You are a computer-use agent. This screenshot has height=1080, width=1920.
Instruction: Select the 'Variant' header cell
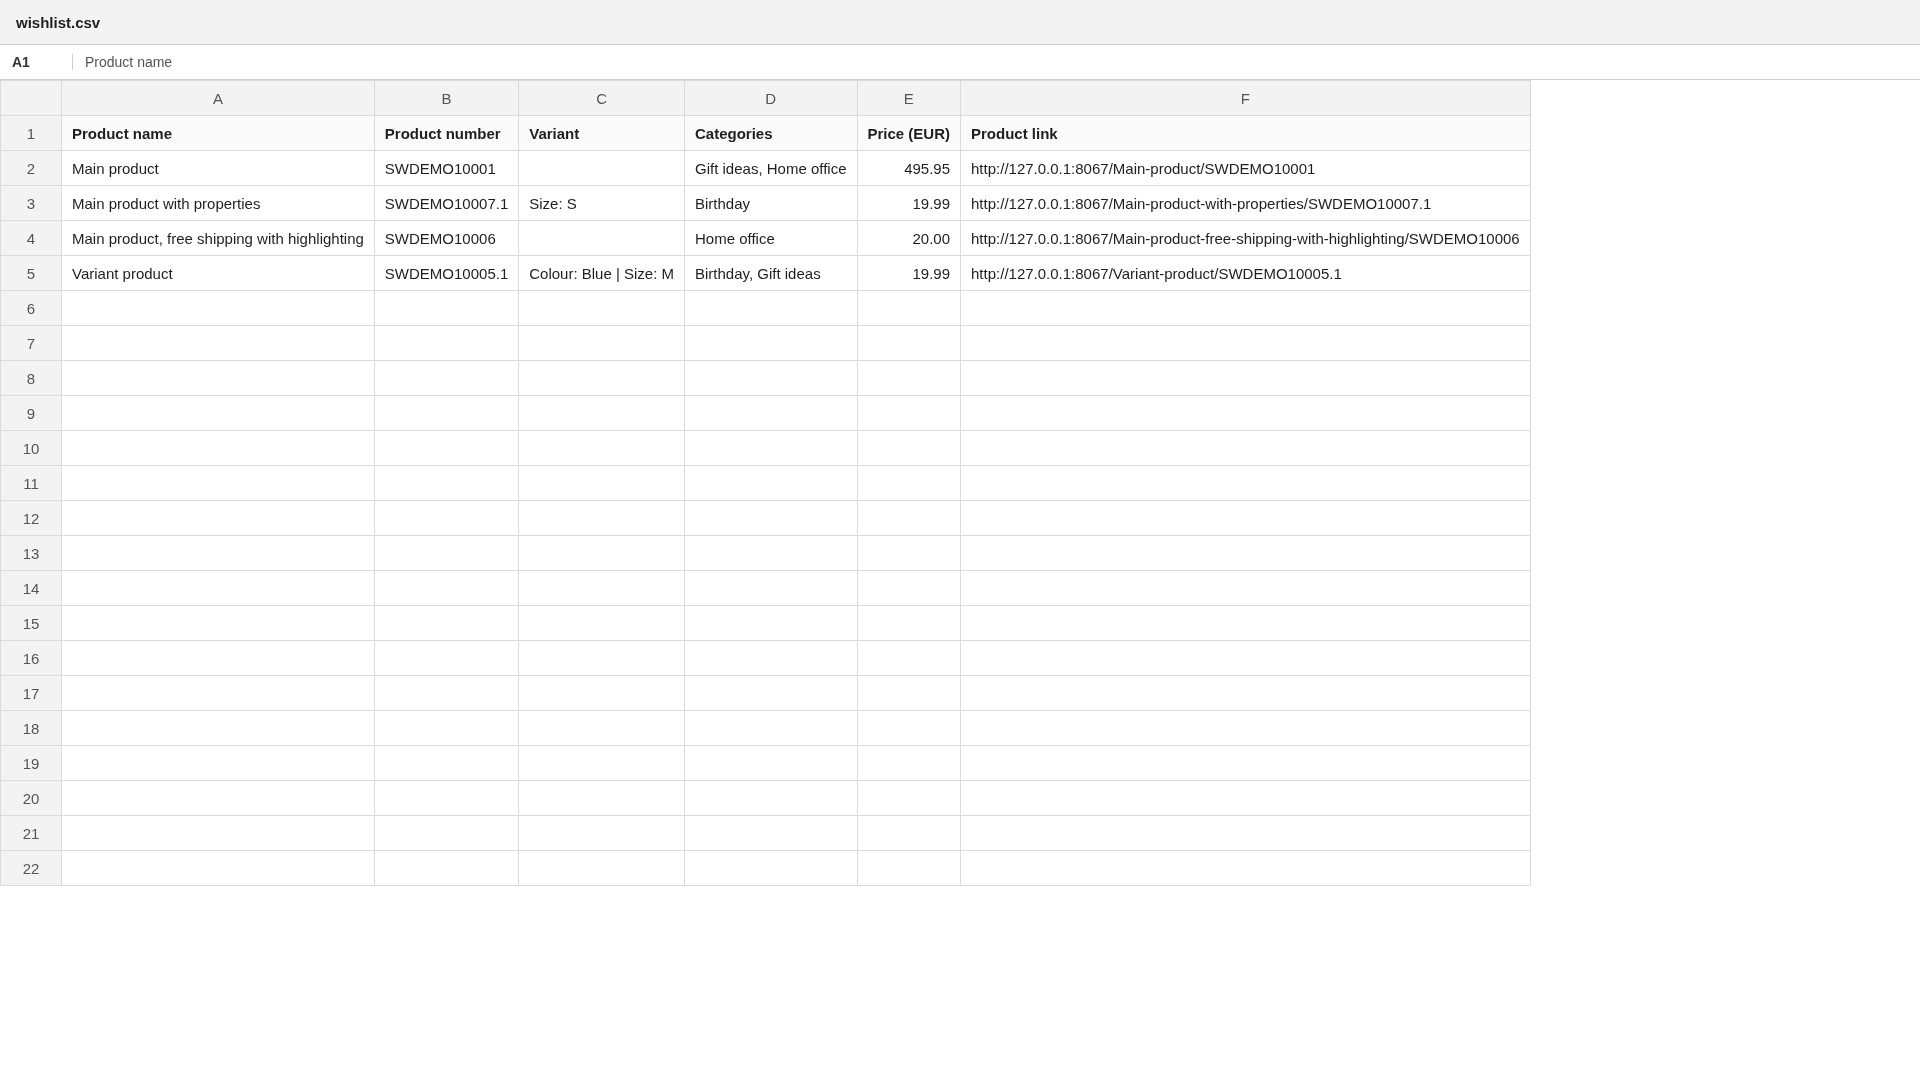tap(601, 133)
